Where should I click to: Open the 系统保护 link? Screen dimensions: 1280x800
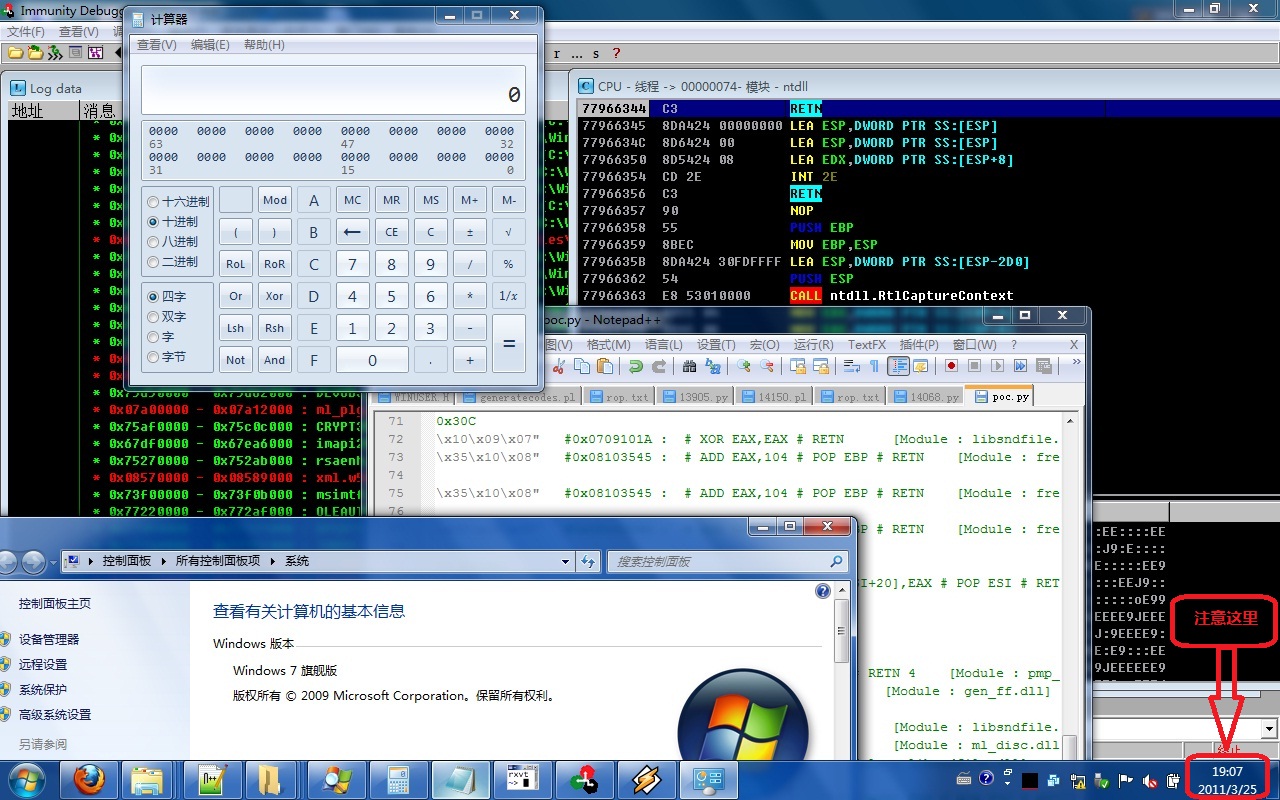(43, 689)
